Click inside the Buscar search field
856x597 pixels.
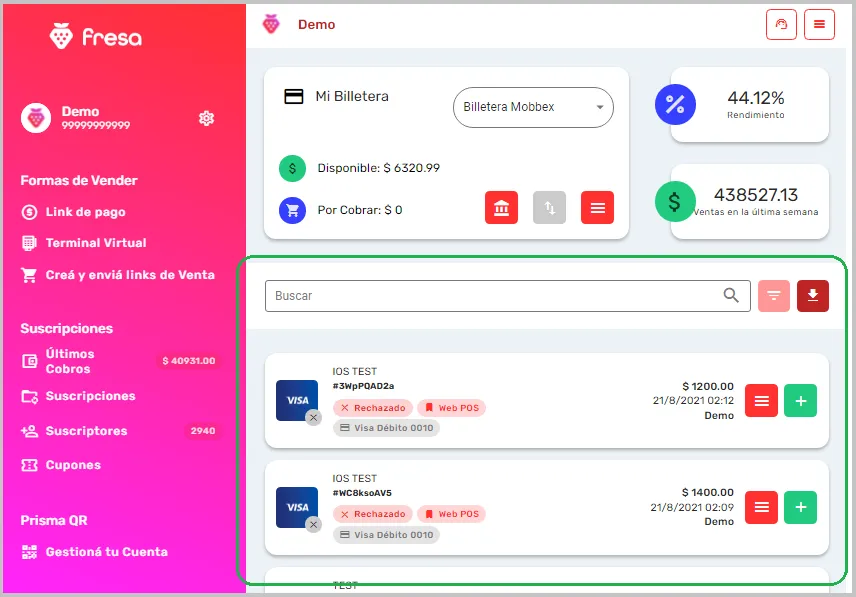coord(508,296)
